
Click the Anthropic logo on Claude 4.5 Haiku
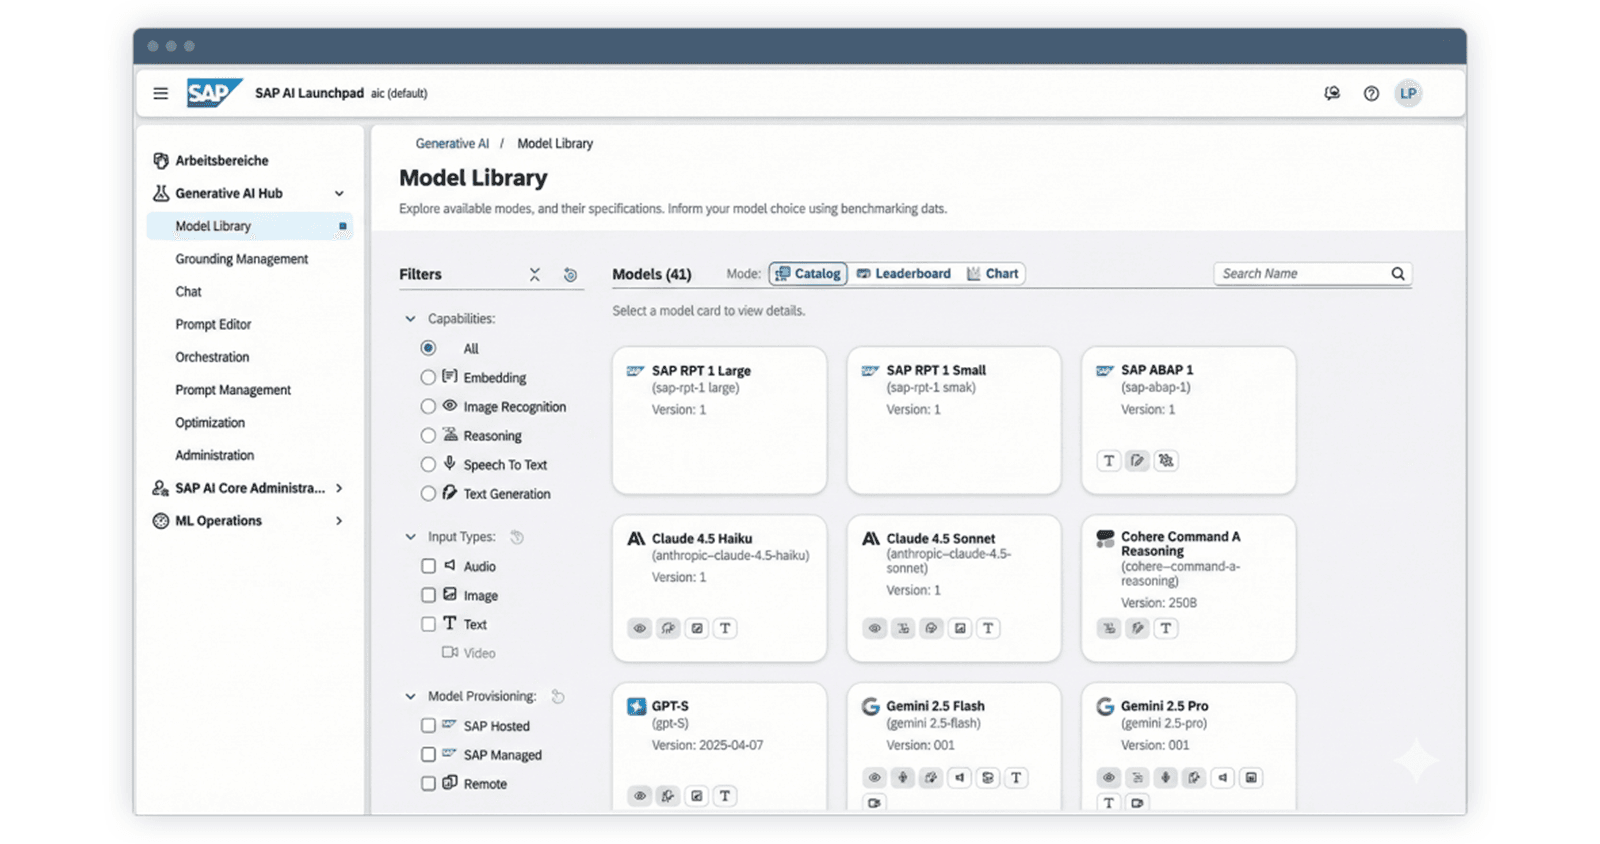(x=635, y=538)
